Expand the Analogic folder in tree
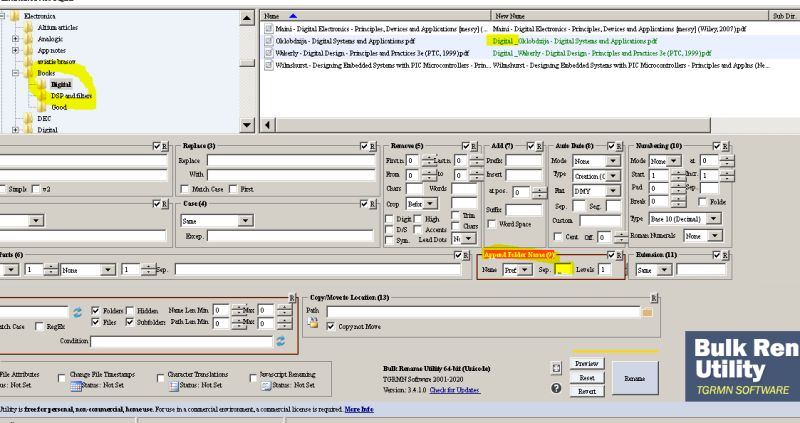Image resolution: width=800 pixels, height=423 pixels. click(15, 39)
